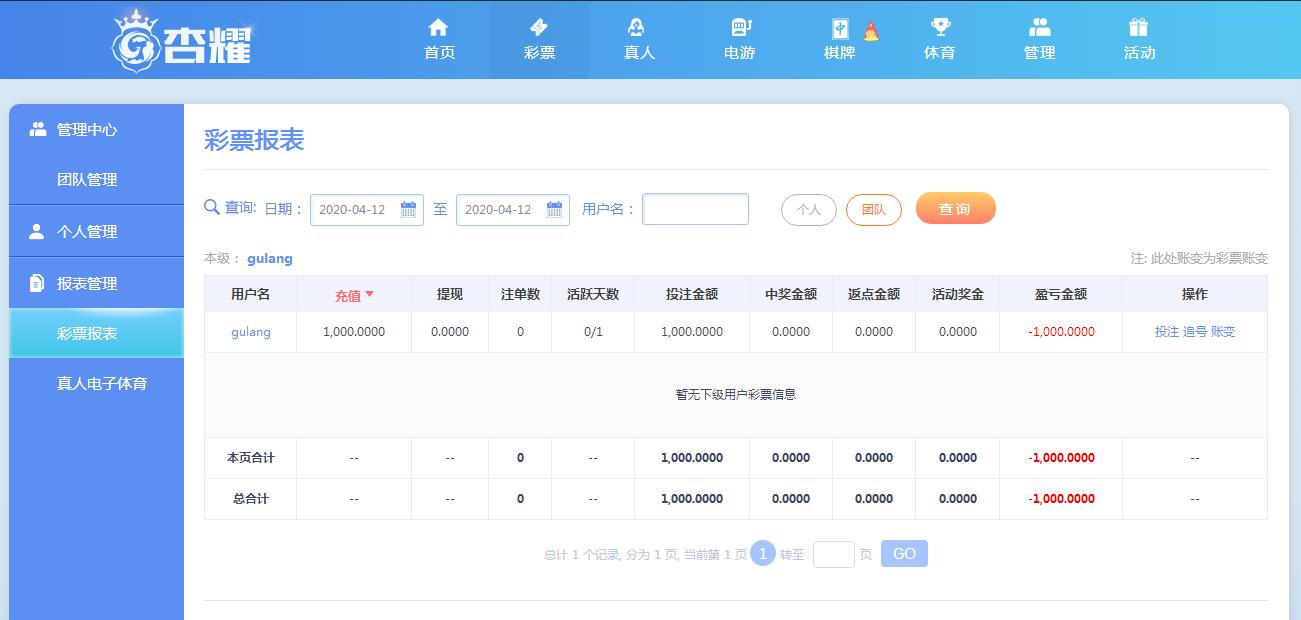Toggle sort arrow on 充值 column
The height and width of the screenshot is (620, 1301).
369,294
